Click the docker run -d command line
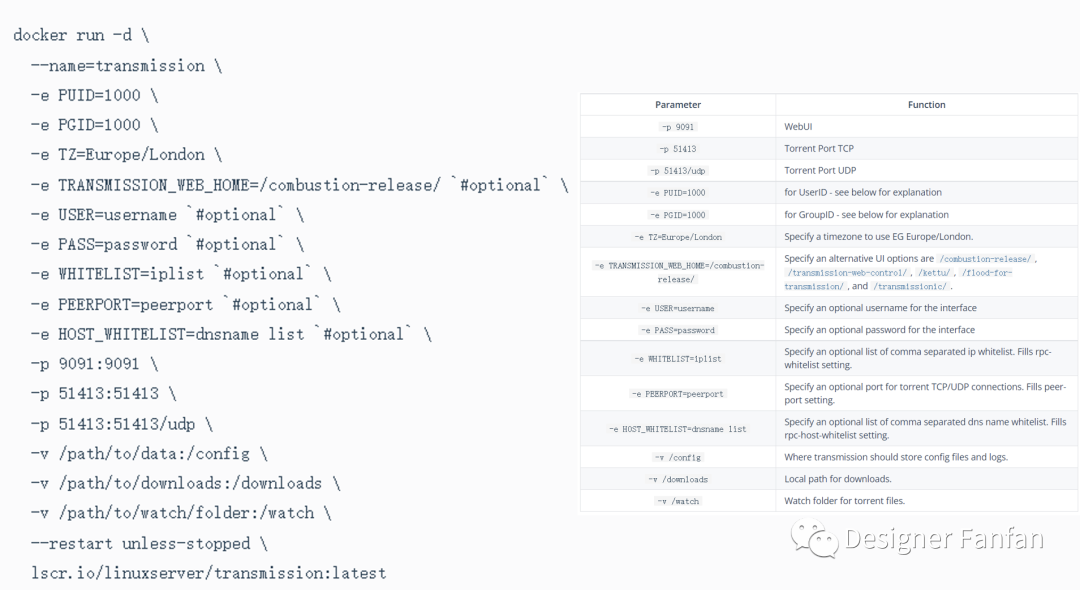 81,35
